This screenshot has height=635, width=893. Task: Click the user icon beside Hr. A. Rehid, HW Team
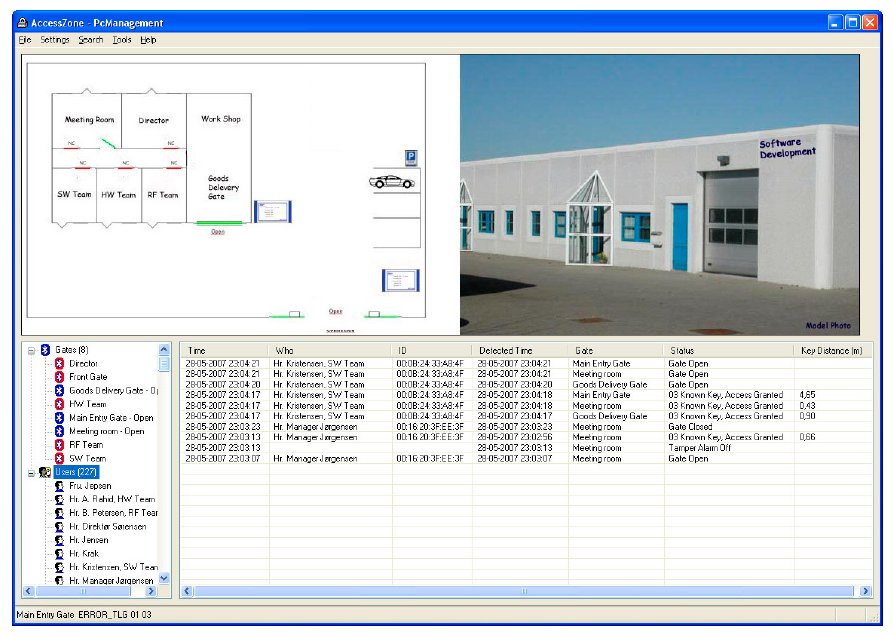tap(59, 499)
